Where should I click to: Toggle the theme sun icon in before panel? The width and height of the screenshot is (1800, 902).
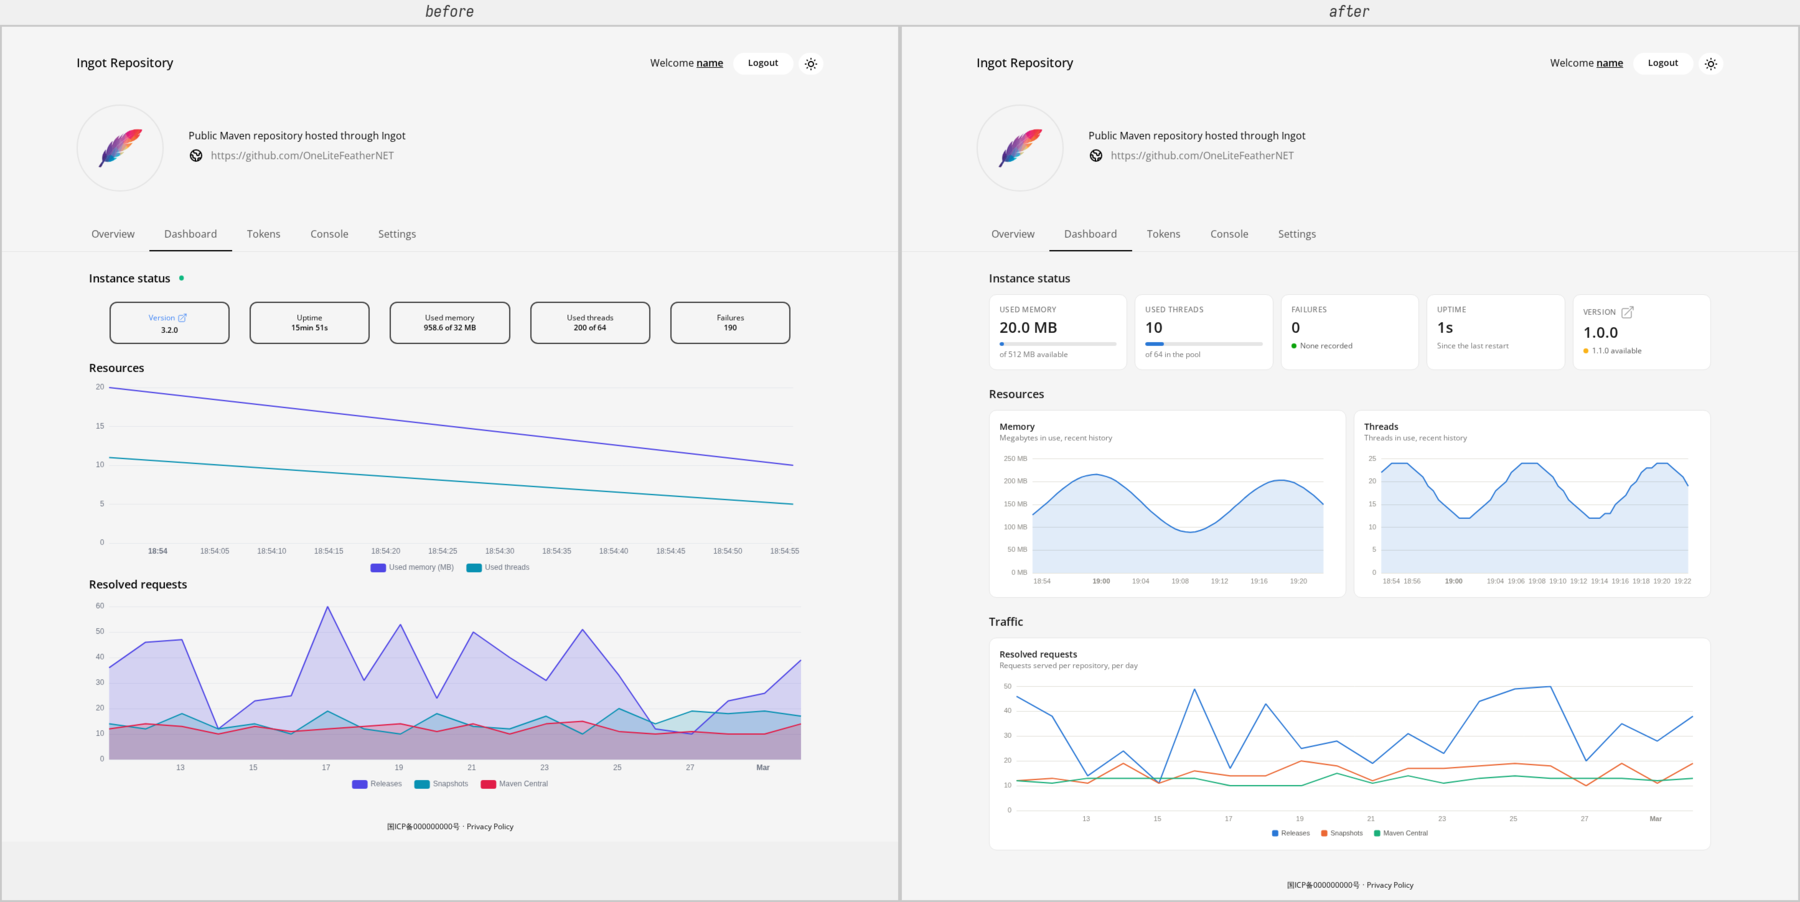(811, 63)
